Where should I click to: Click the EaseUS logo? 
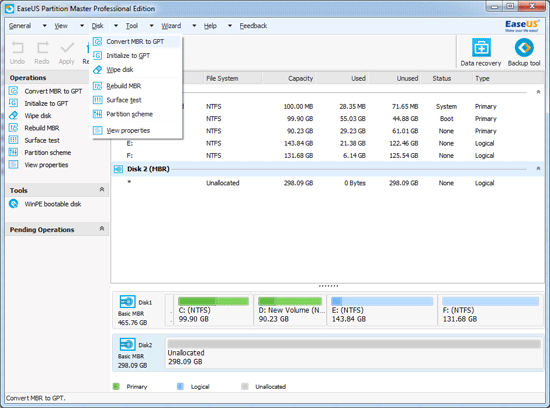click(x=522, y=26)
